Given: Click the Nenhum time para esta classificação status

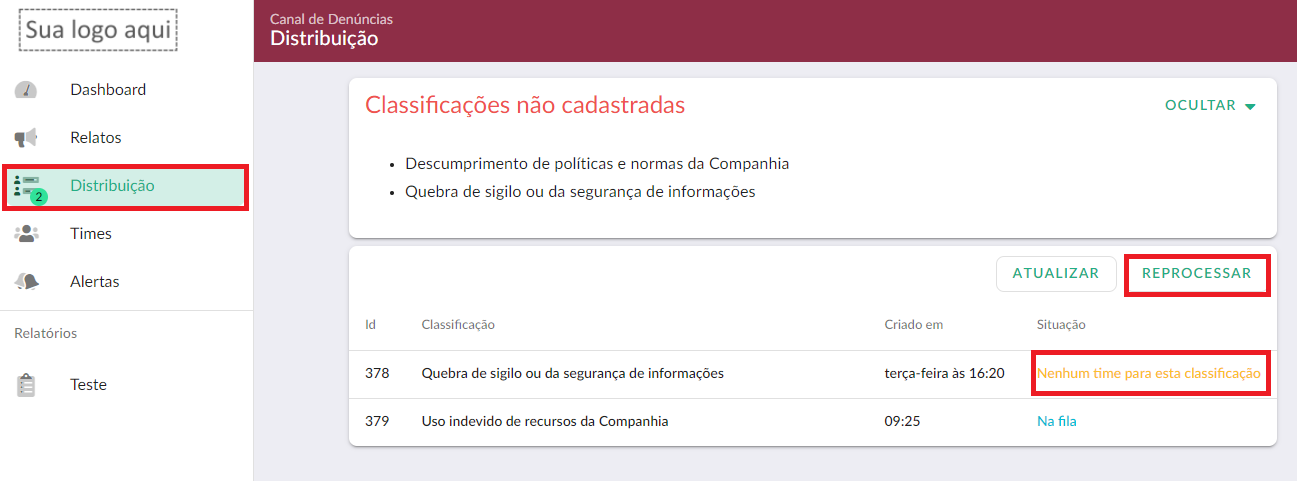Looking at the screenshot, I should pos(1149,374).
